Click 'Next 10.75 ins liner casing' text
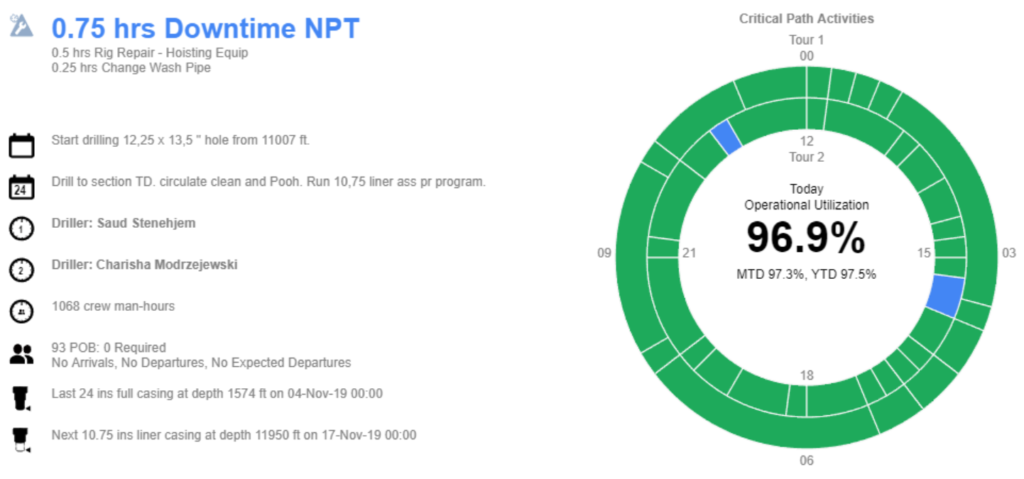 234,435
